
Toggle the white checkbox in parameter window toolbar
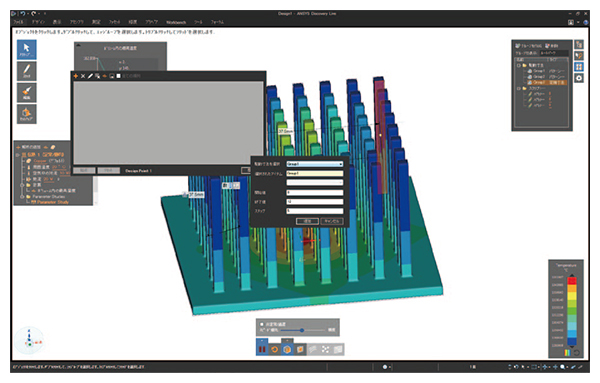tap(119, 76)
